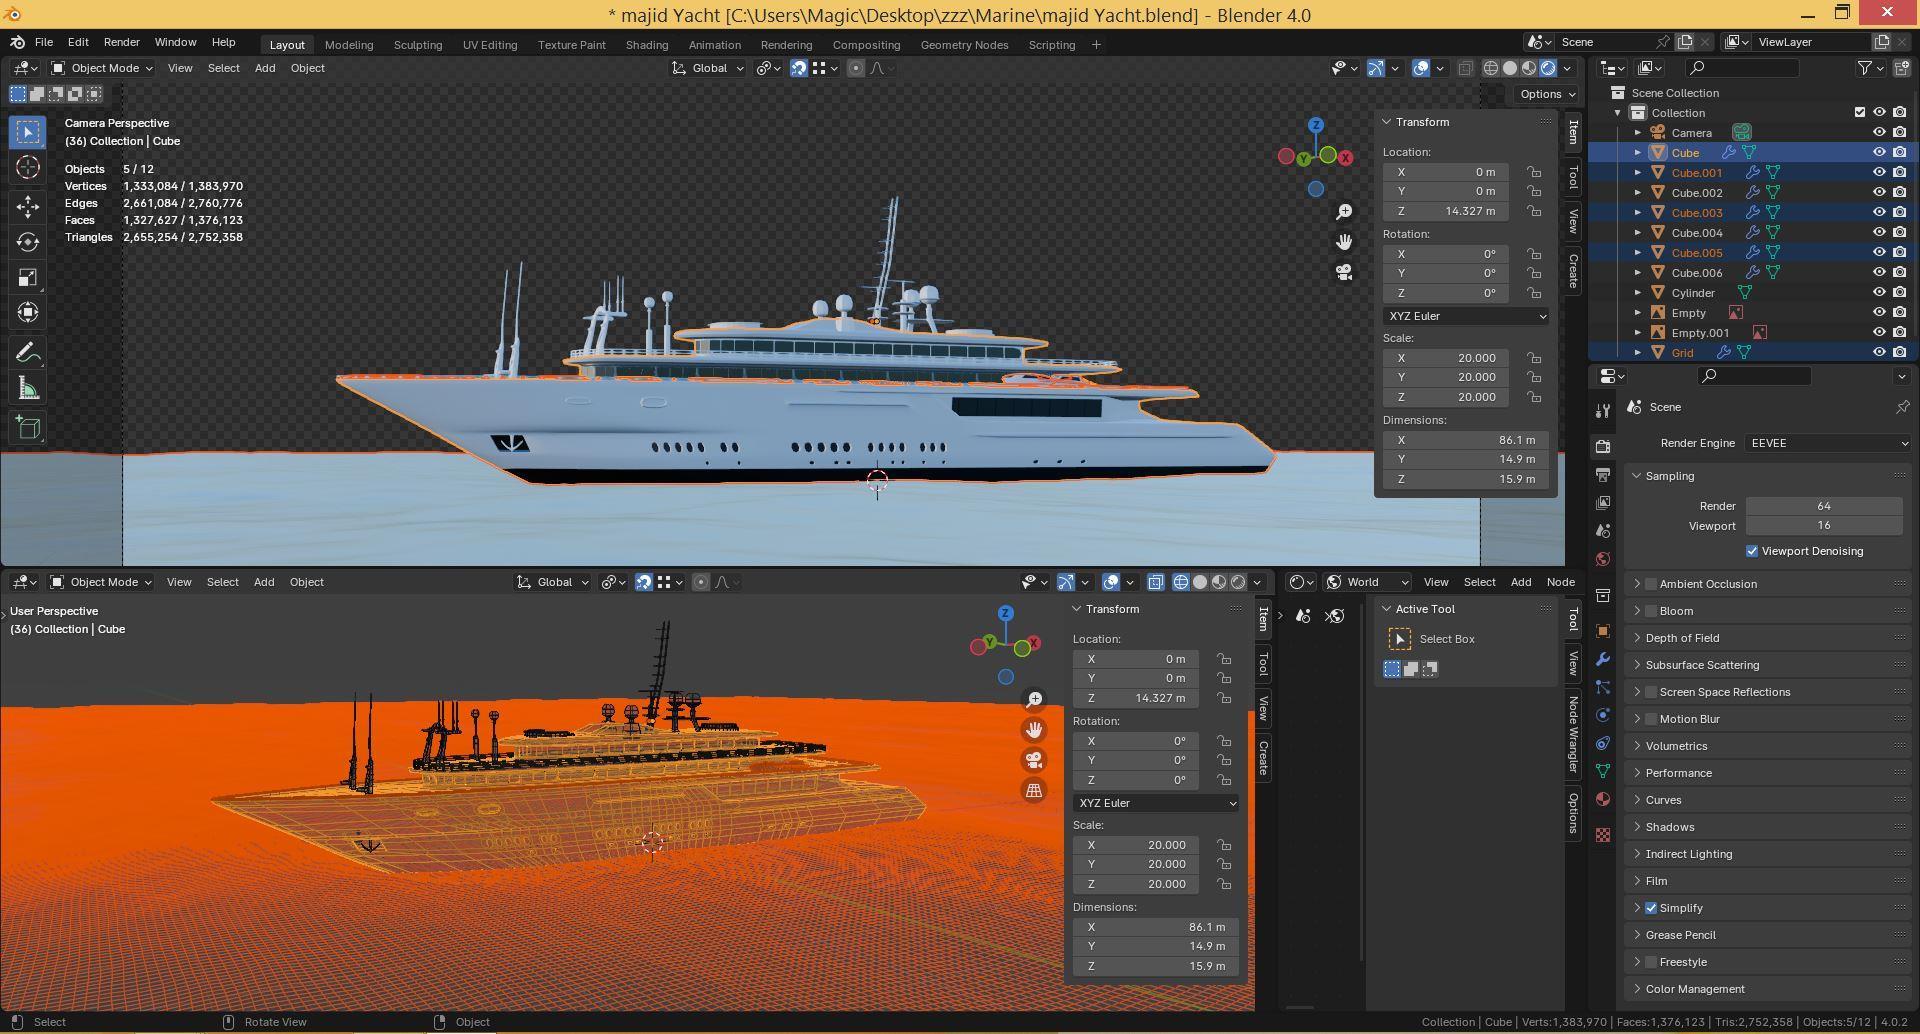Open Object Mode dropdown in camera viewport
The image size is (1920, 1034).
(102, 68)
